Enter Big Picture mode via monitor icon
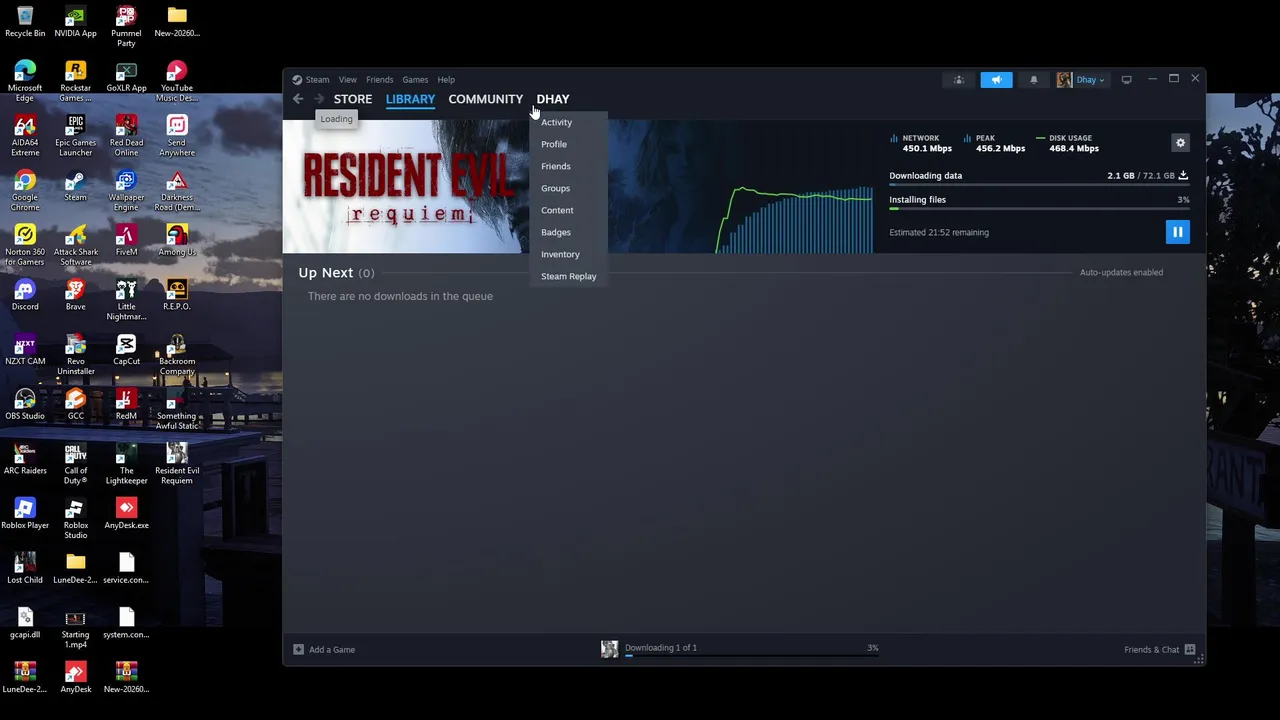The image size is (1280, 720). [1126, 80]
